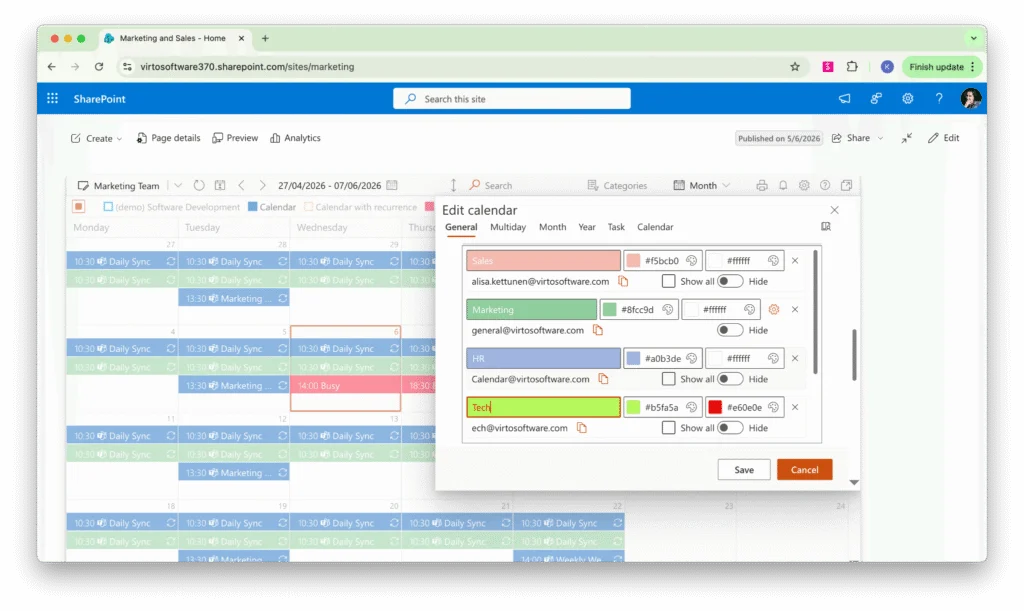Click the notification bell in calendar toolbar

click(783, 185)
